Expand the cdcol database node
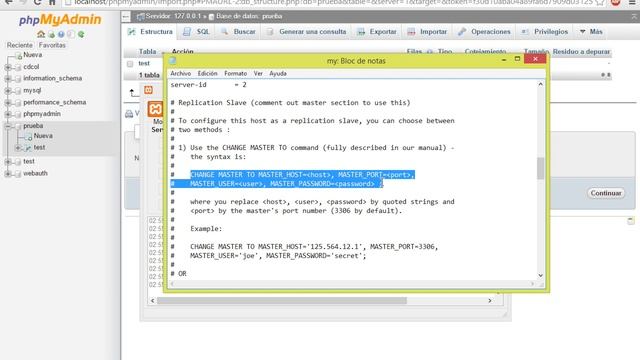This screenshot has width=640, height=360. 8,67
